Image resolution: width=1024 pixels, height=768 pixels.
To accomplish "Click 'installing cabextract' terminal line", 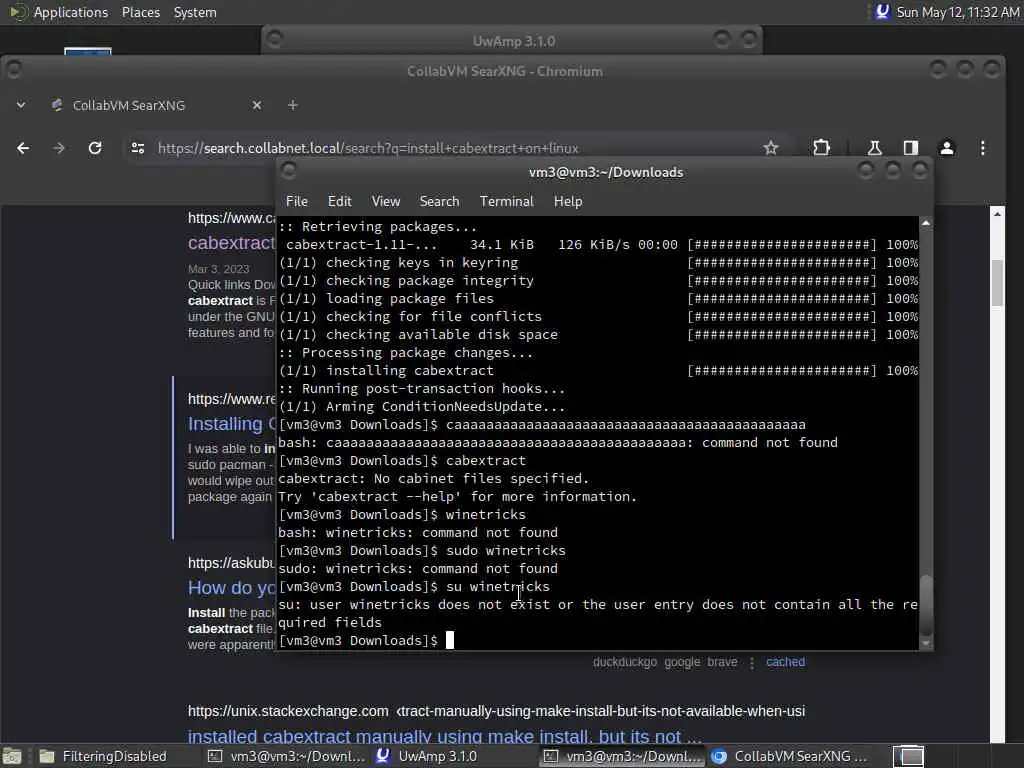I will pos(386,370).
